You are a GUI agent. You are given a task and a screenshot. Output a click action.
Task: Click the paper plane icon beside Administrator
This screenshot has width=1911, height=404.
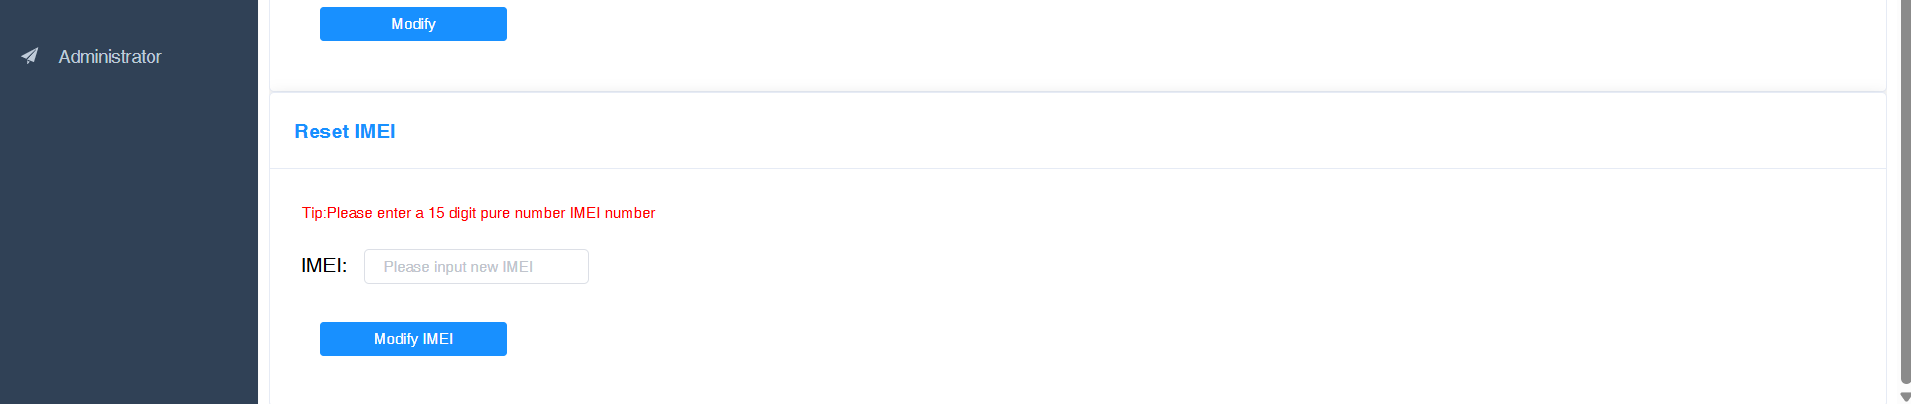coord(30,56)
